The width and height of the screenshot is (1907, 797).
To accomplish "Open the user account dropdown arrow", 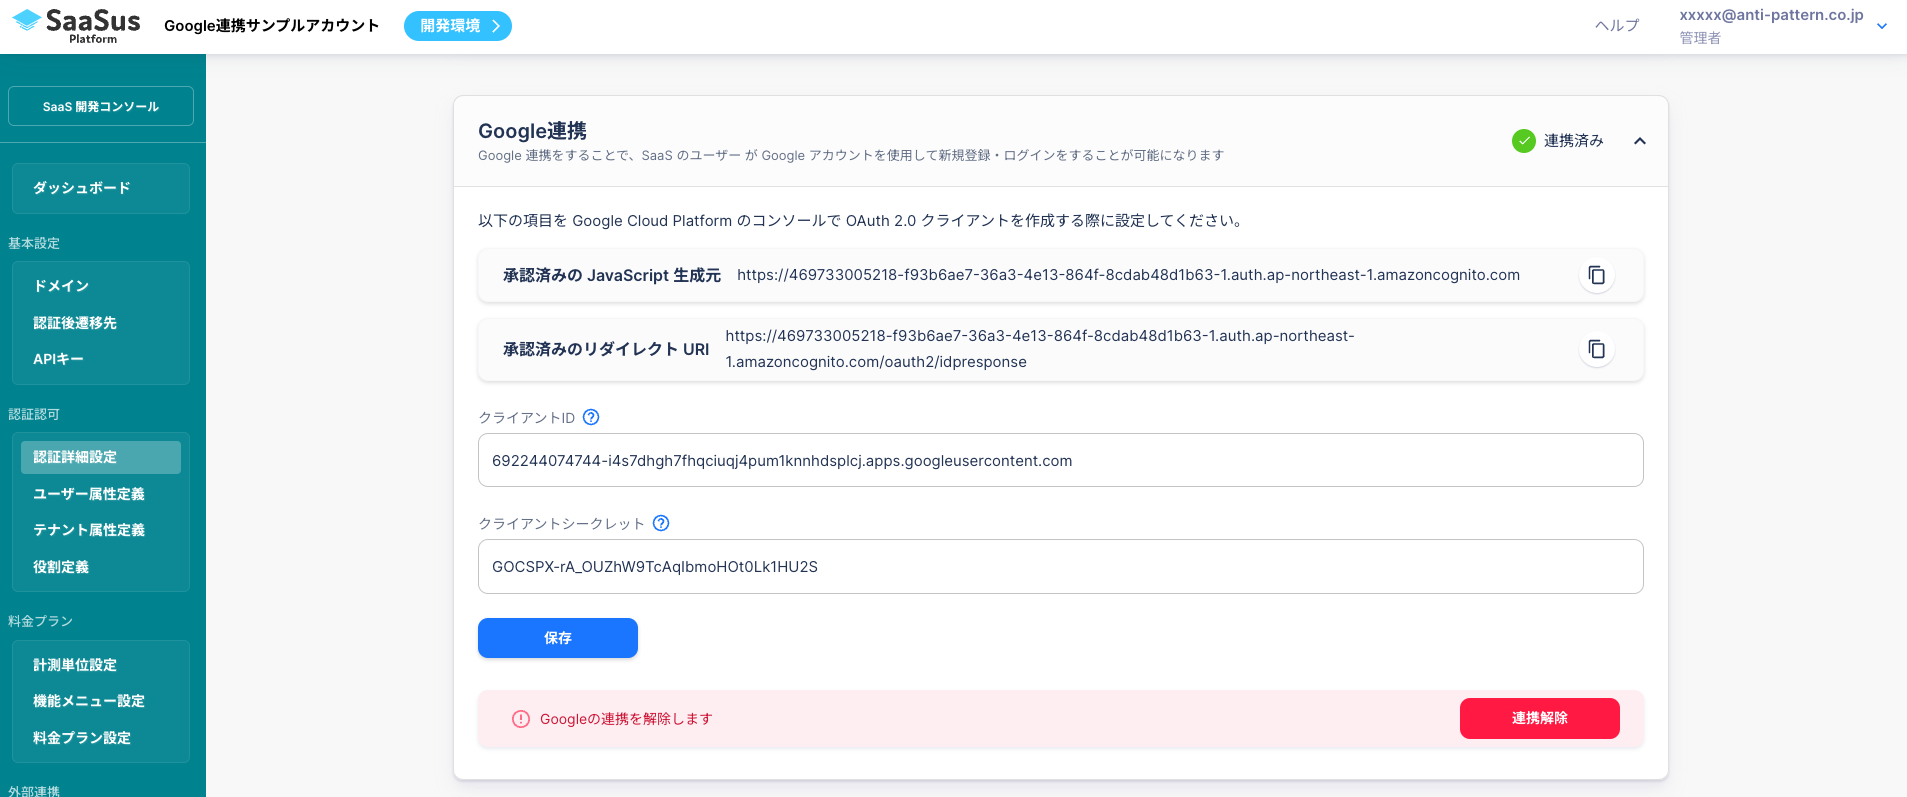I will click(1882, 27).
